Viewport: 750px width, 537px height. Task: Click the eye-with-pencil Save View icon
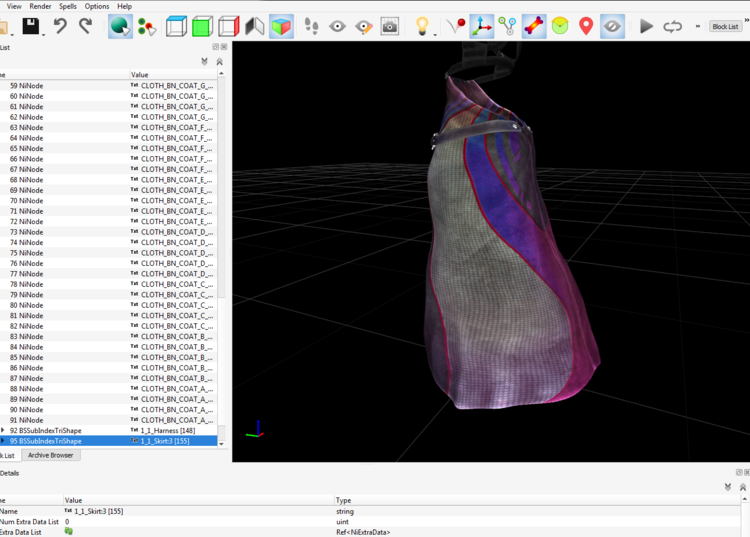364,26
